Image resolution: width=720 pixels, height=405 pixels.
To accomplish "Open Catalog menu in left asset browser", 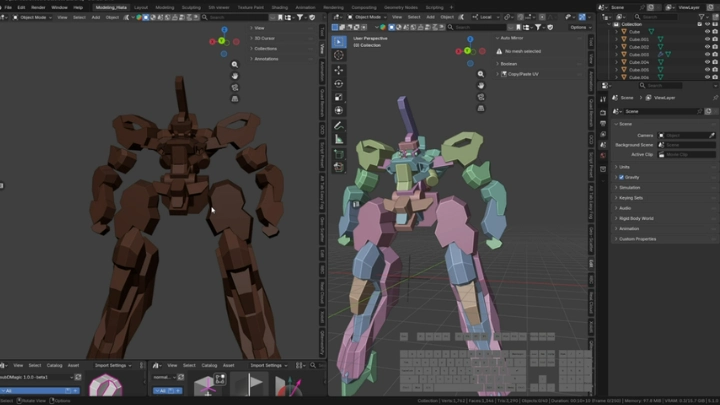I will tap(54, 366).
